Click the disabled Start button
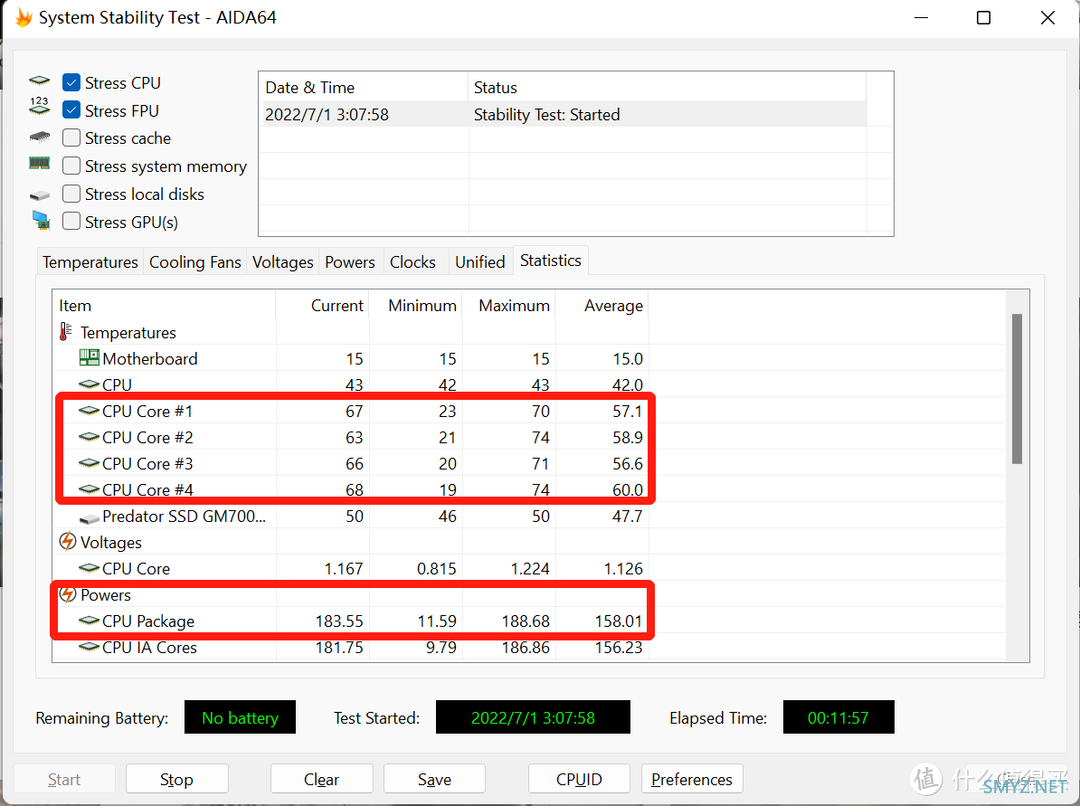1080x806 pixels. pyautogui.click(x=64, y=779)
